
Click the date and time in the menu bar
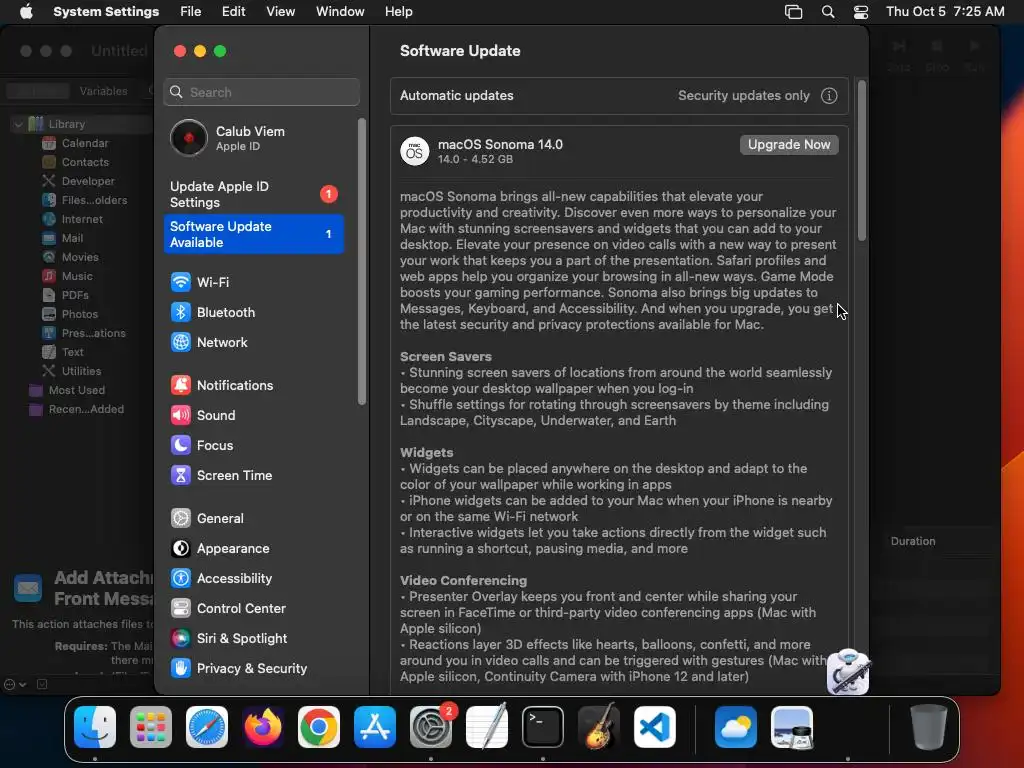coord(945,12)
